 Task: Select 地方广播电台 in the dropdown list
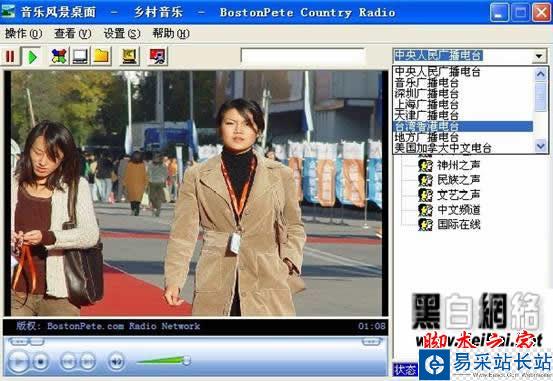pos(463,137)
